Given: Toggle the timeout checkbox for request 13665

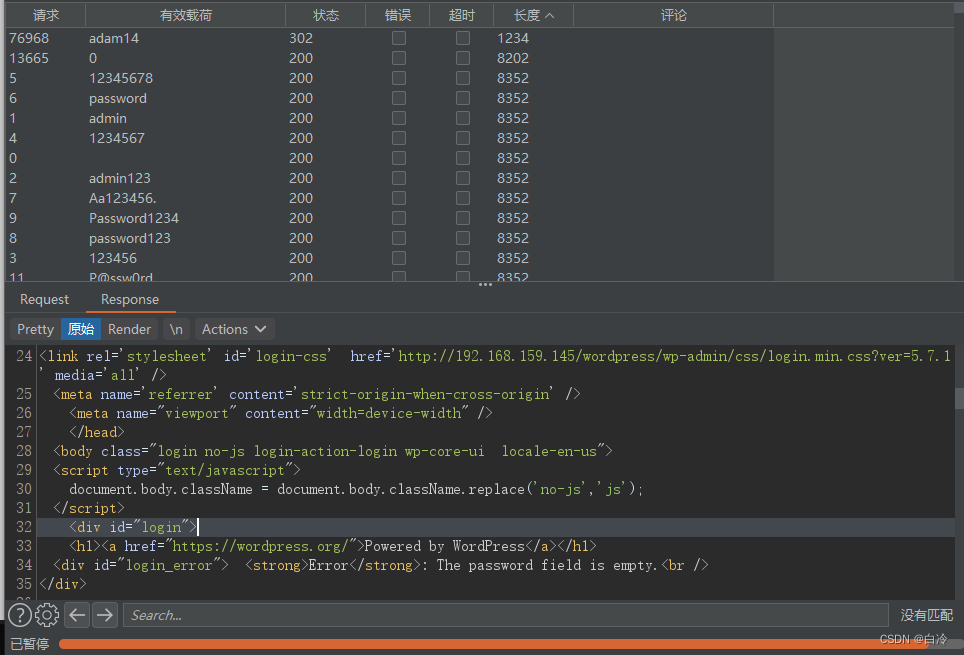Looking at the screenshot, I should point(462,58).
